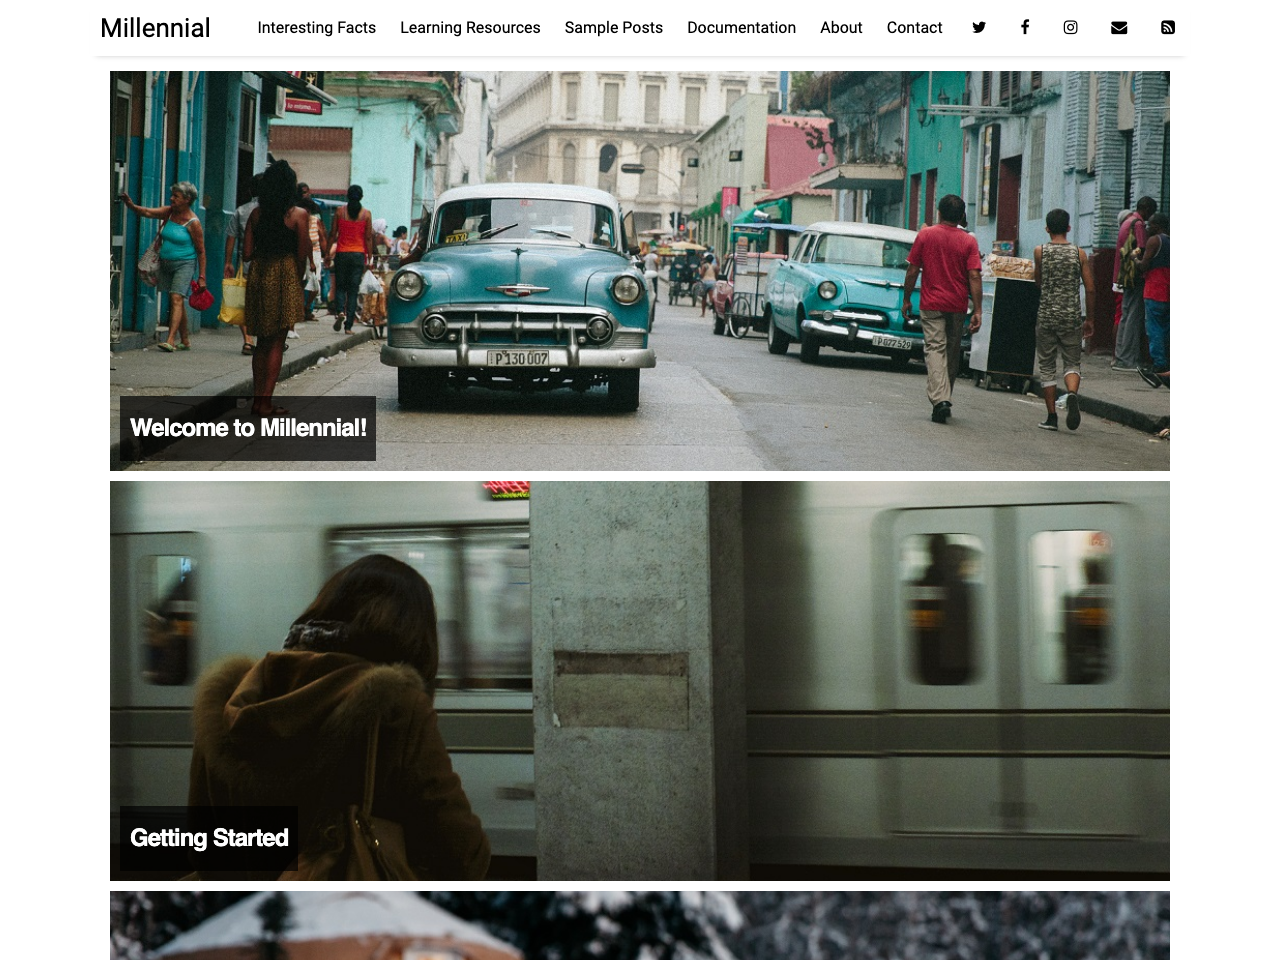Go to the Interesting Facts page
This screenshot has width=1280, height=960.
click(x=316, y=28)
